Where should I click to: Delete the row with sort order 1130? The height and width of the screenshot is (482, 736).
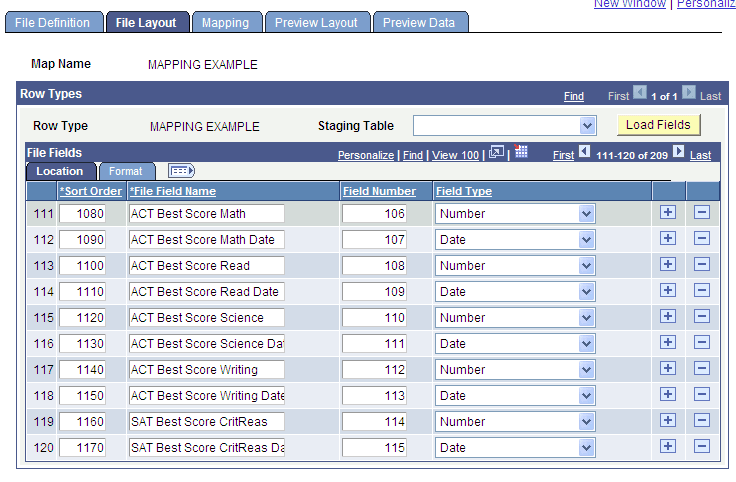702,343
